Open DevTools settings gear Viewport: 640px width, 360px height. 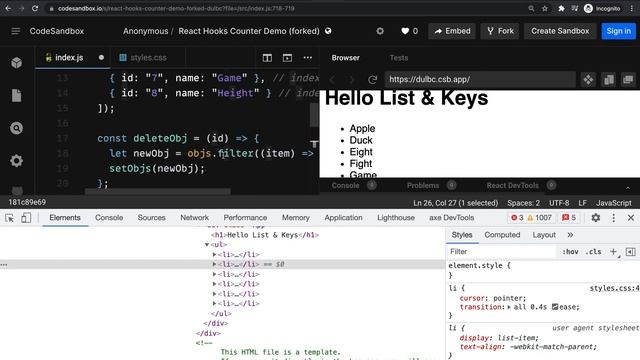point(596,218)
